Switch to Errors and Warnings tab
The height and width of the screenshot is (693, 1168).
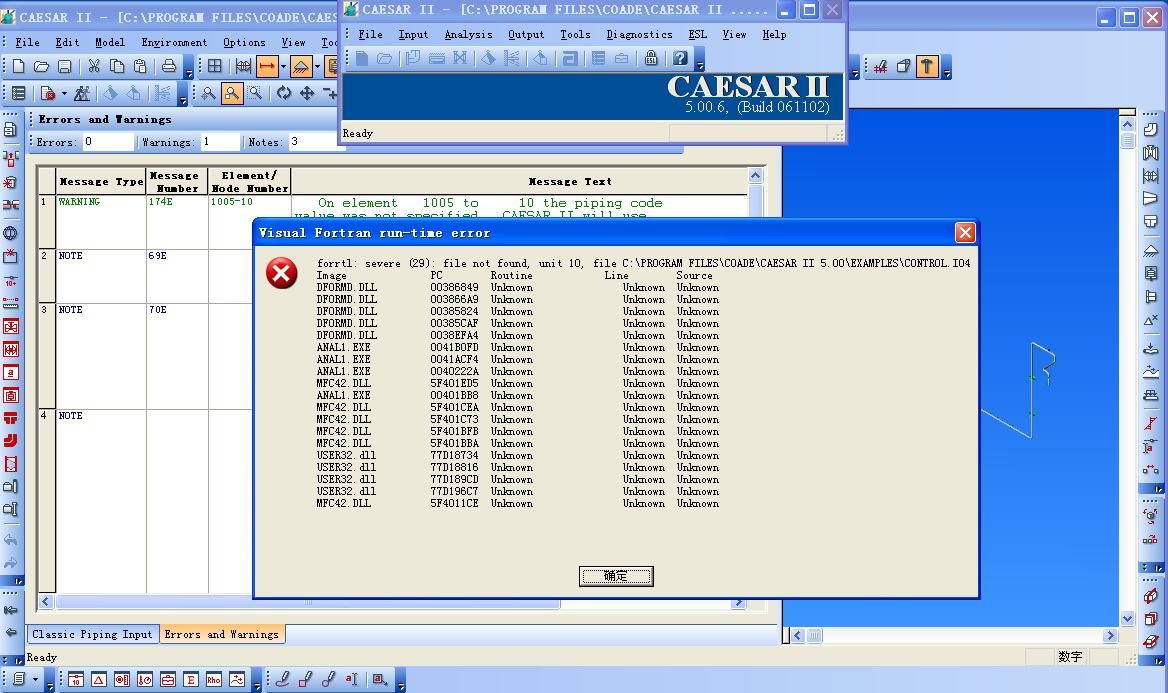pyautogui.click(x=221, y=634)
